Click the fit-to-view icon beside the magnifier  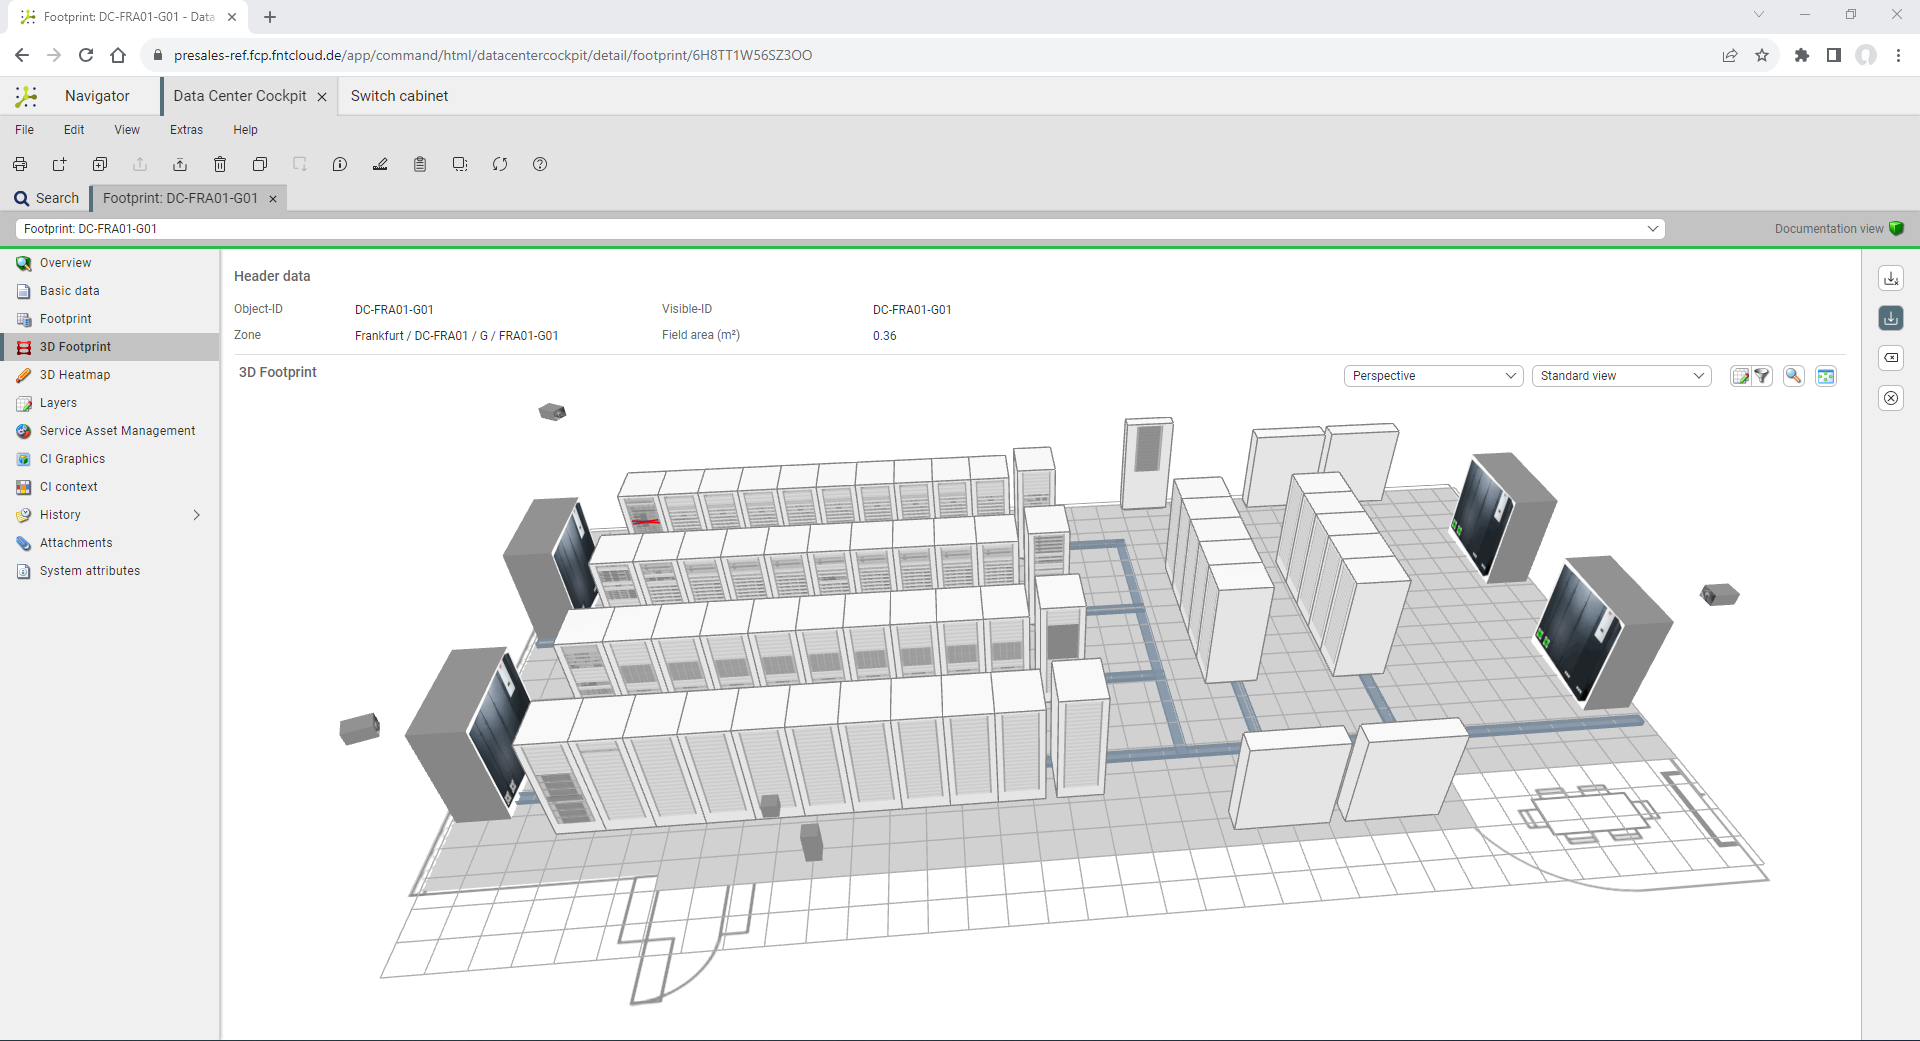pos(1826,376)
